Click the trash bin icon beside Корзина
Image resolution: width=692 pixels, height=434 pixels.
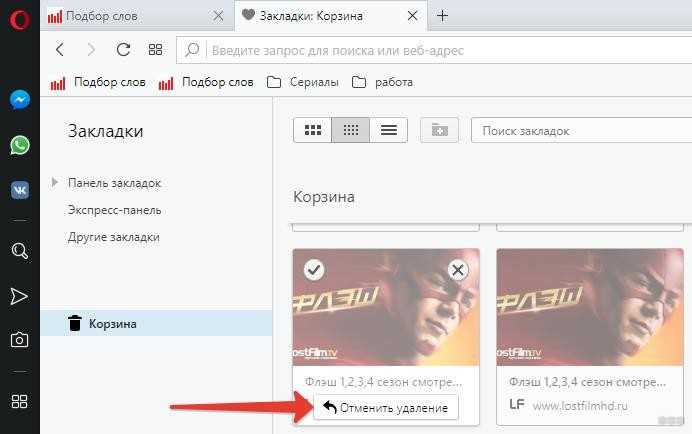(x=75, y=323)
